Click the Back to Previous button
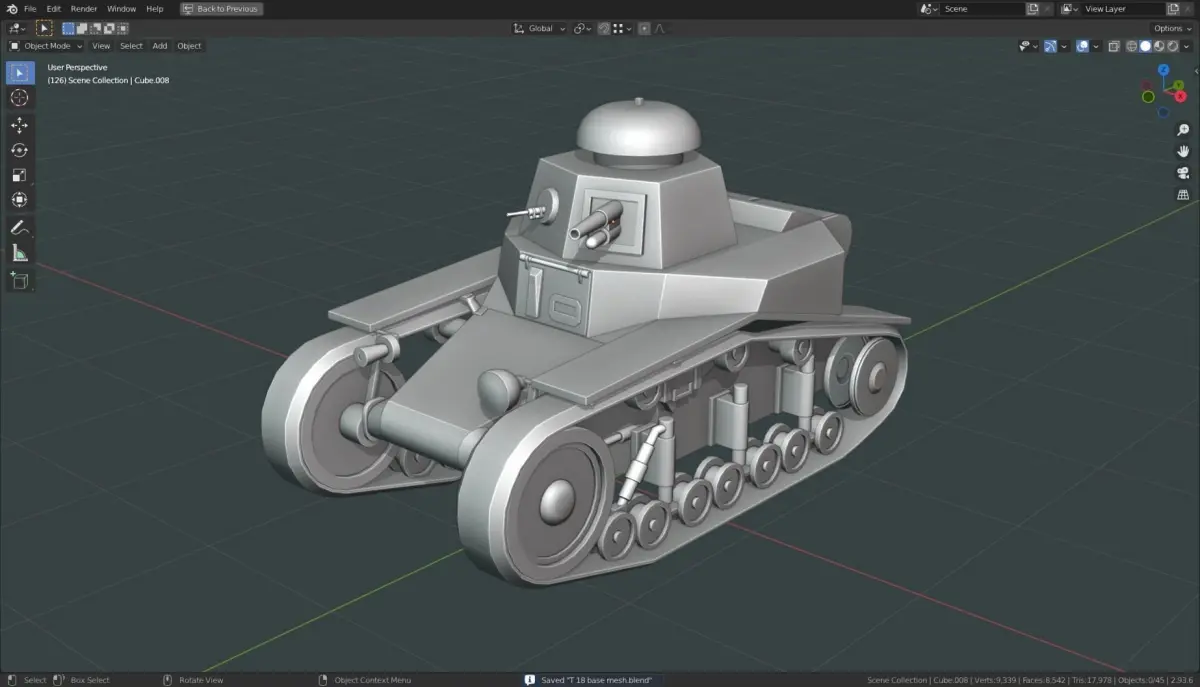The width and height of the screenshot is (1200, 687). (222, 9)
